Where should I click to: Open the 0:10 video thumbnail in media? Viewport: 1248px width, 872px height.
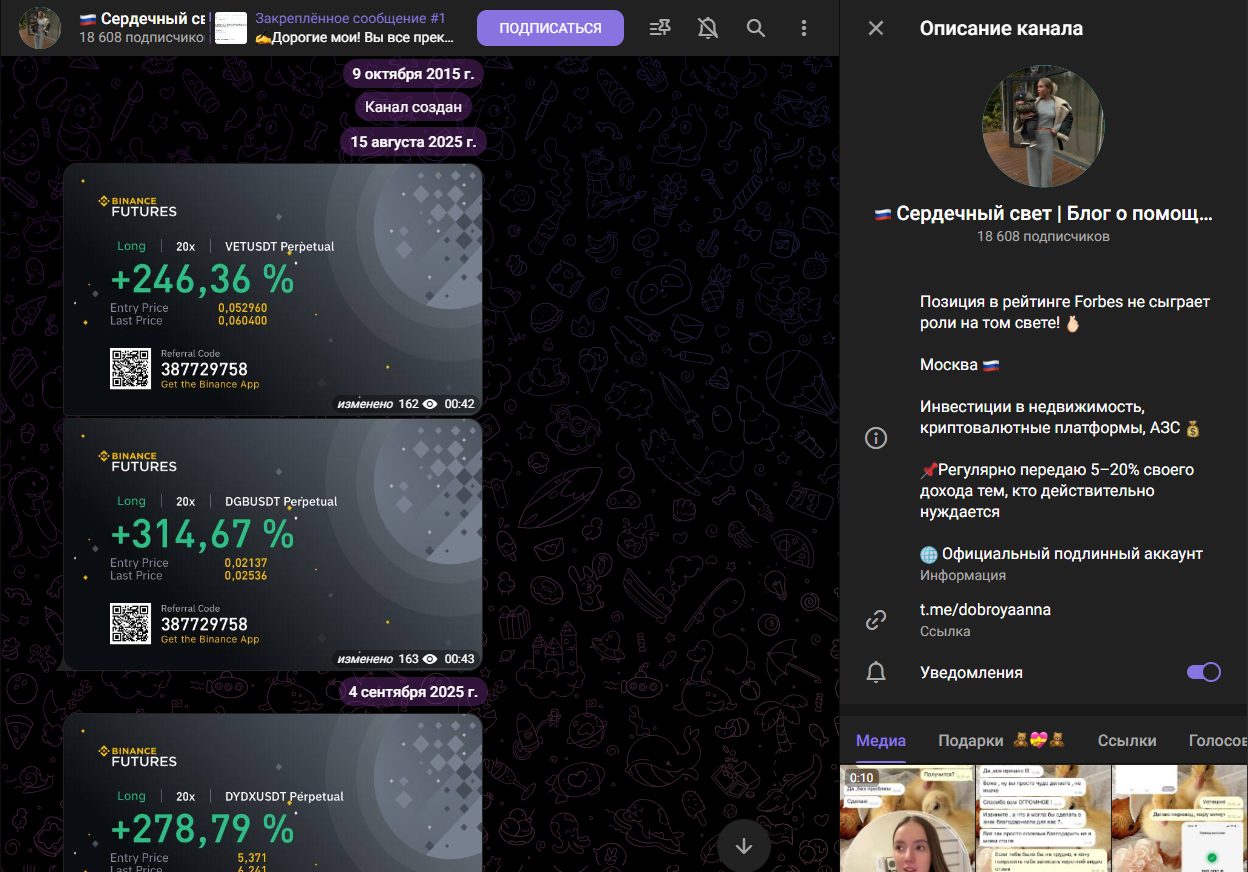tap(907, 818)
